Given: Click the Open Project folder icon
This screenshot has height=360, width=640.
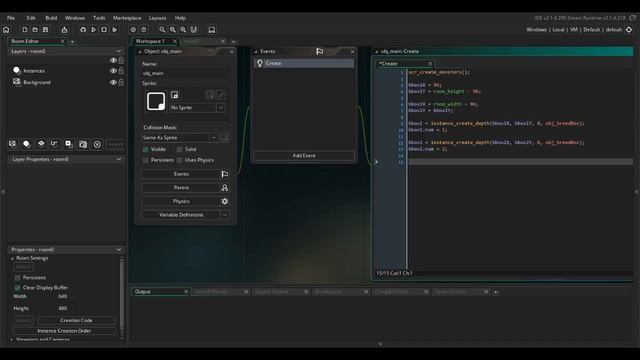Looking at the screenshot, I should click(x=35, y=30).
